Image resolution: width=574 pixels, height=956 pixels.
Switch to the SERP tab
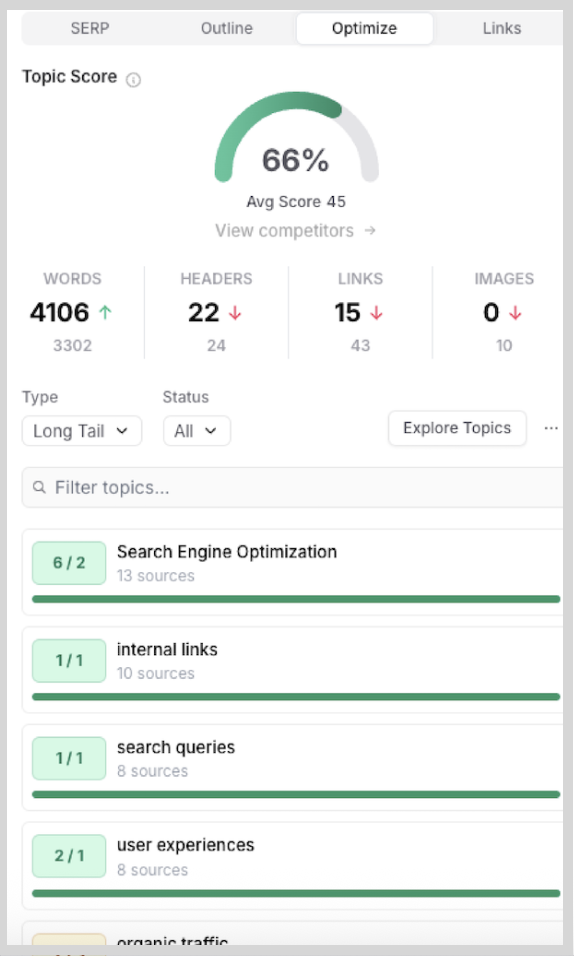tap(90, 28)
